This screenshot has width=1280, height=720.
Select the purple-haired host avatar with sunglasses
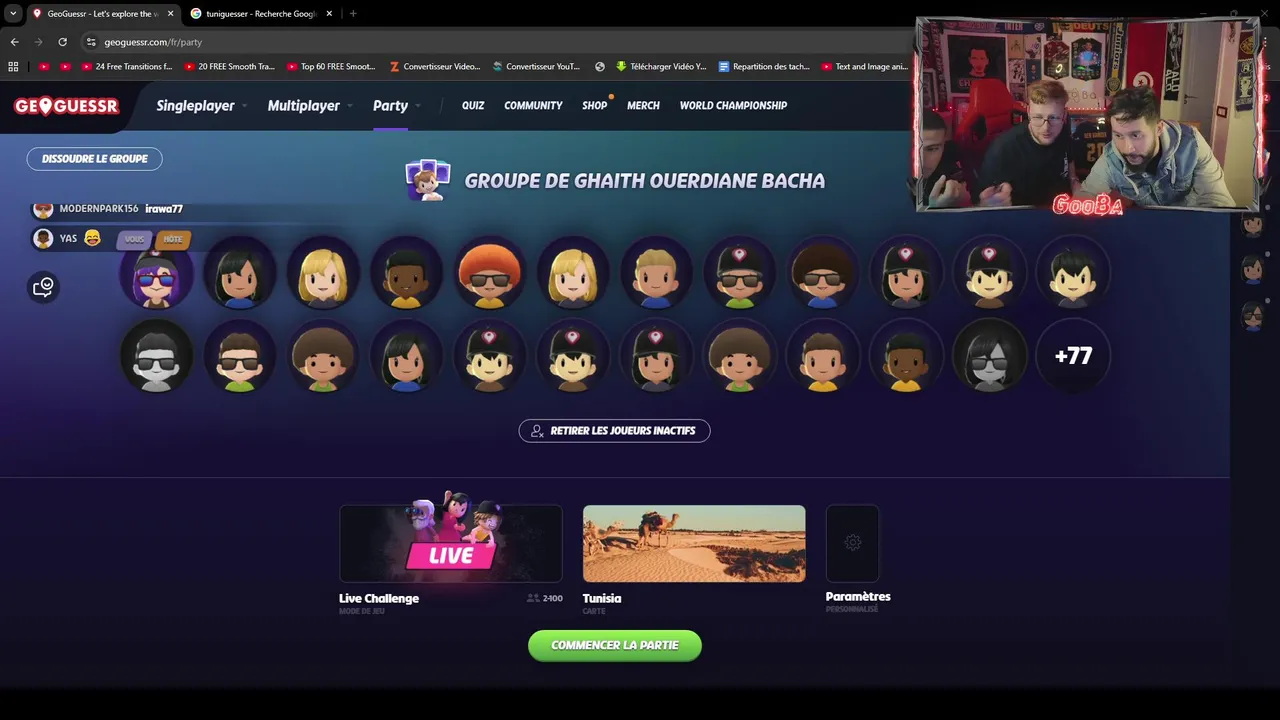(156, 274)
